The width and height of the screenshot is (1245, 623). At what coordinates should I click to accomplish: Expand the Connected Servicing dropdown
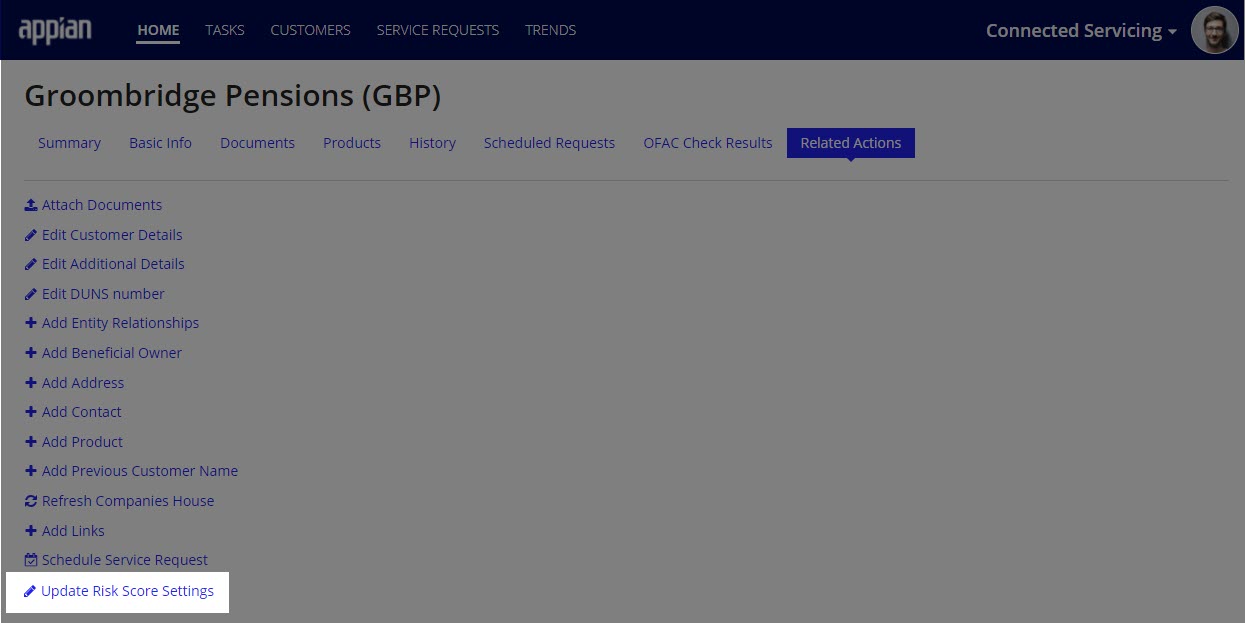pos(1080,30)
